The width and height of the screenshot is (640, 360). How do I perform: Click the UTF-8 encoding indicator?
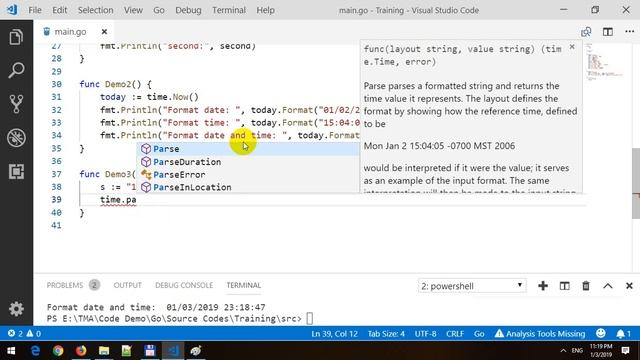point(425,333)
